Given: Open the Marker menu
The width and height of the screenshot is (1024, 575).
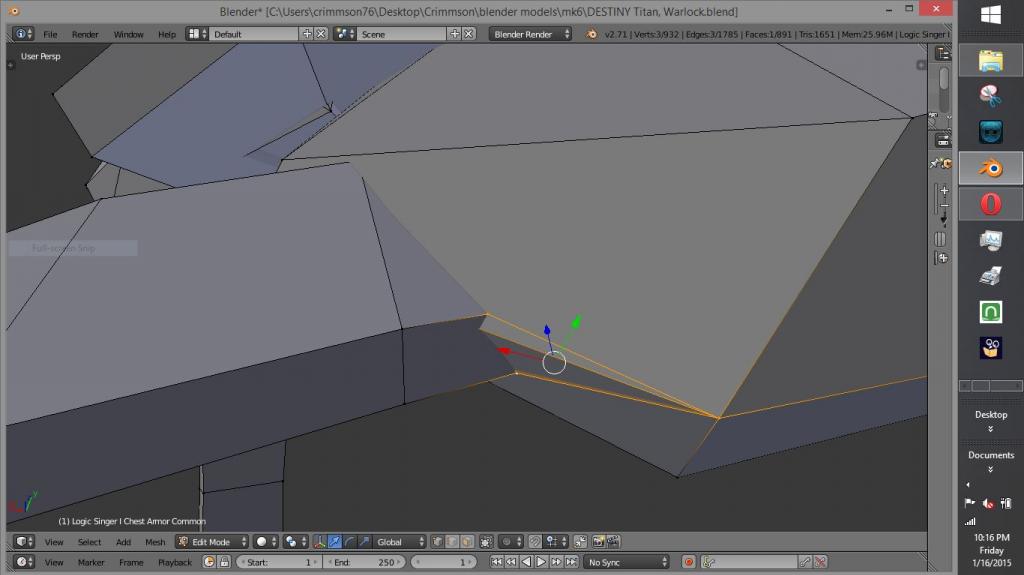Looking at the screenshot, I should pyautogui.click(x=91, y=562).
